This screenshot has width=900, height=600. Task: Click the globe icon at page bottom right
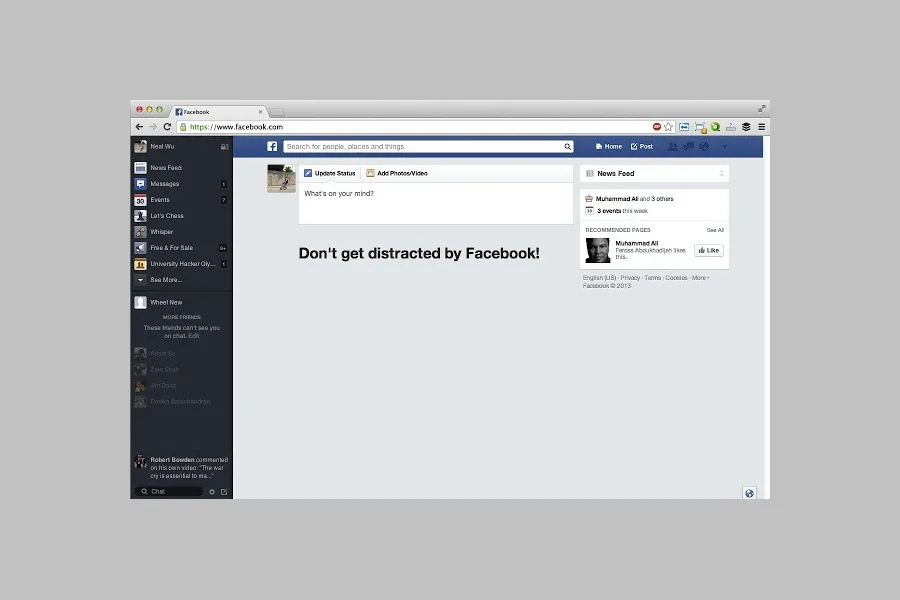pyautogui.click(x=749, y=493)
